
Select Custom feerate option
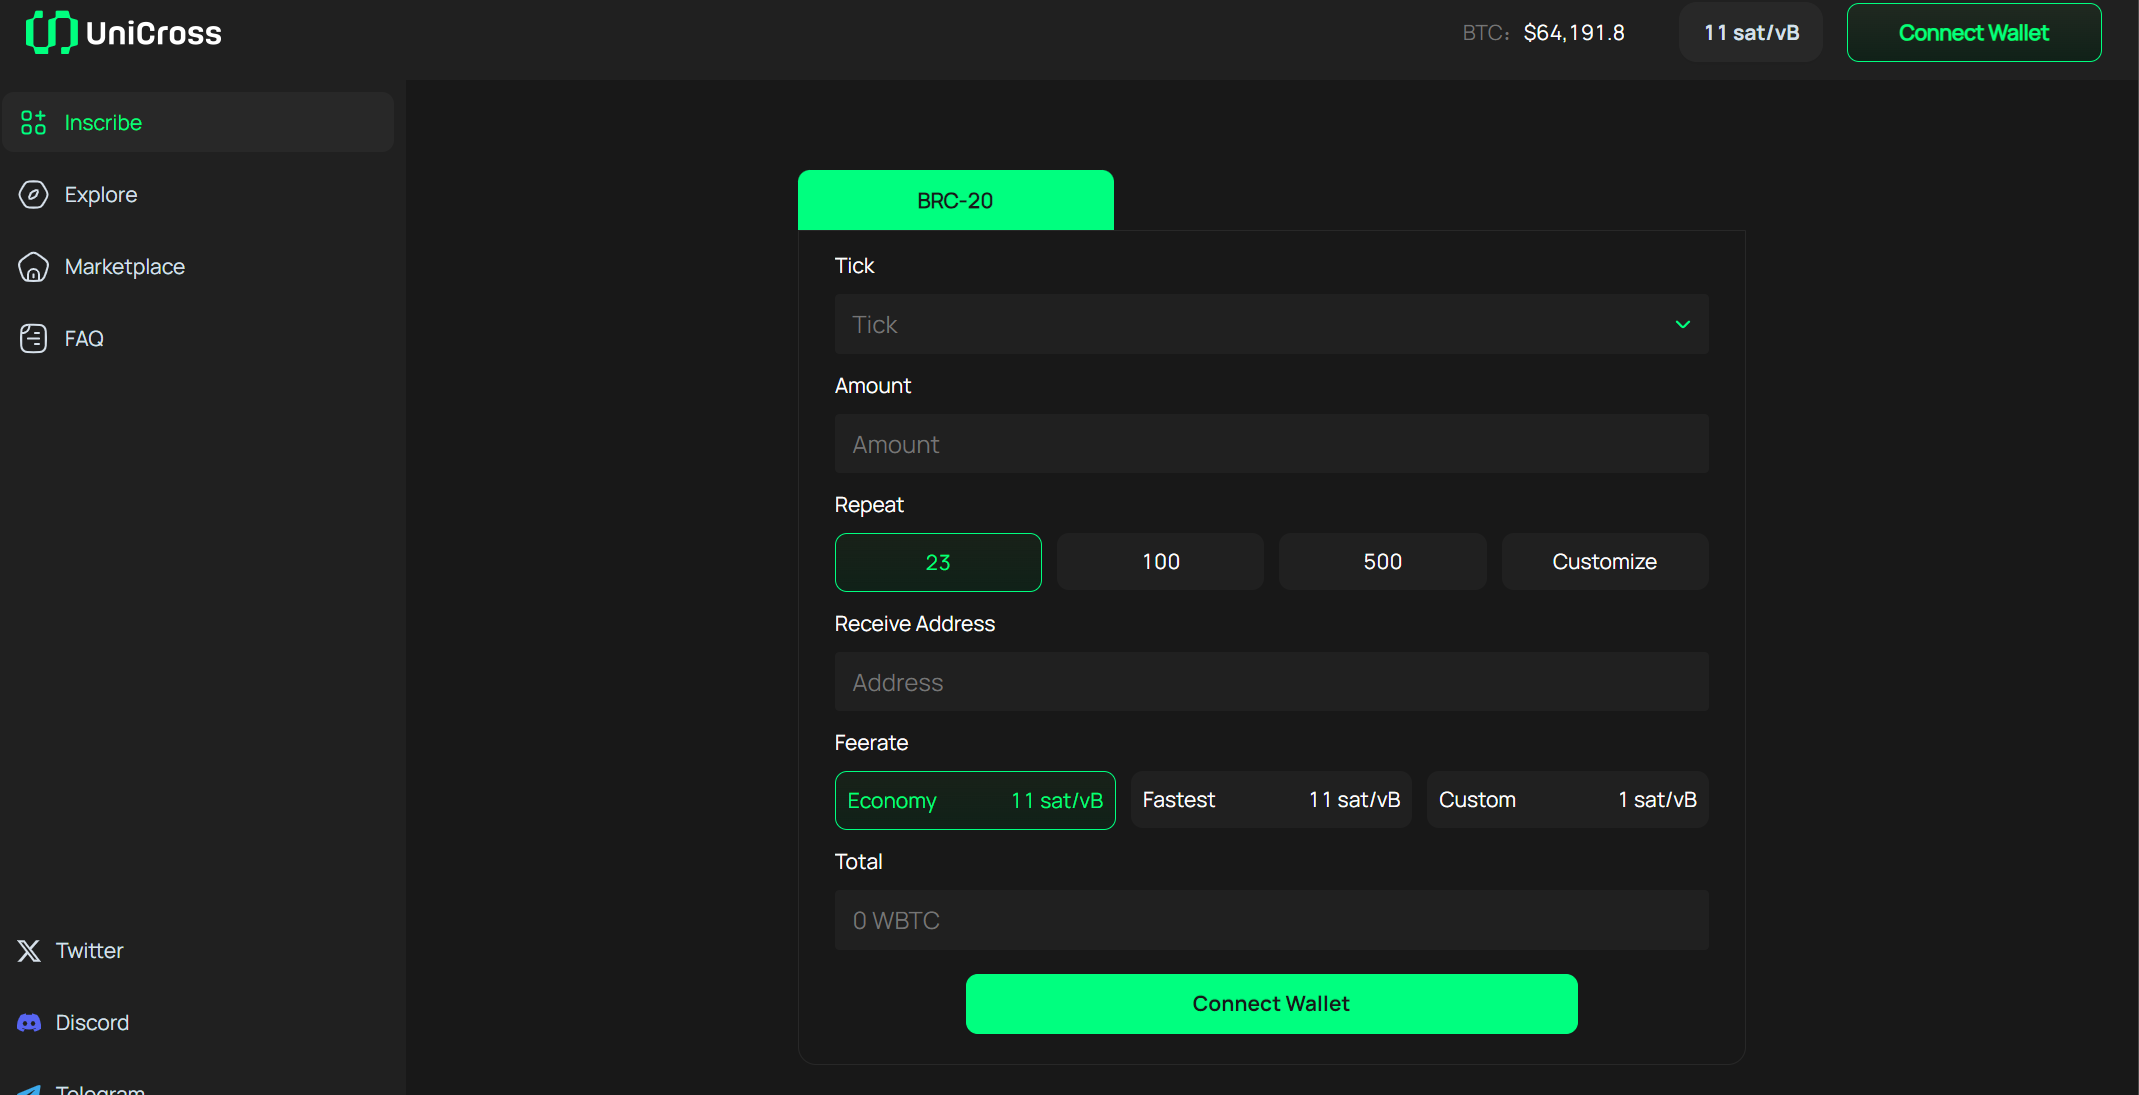click(x=1567, y=800)
